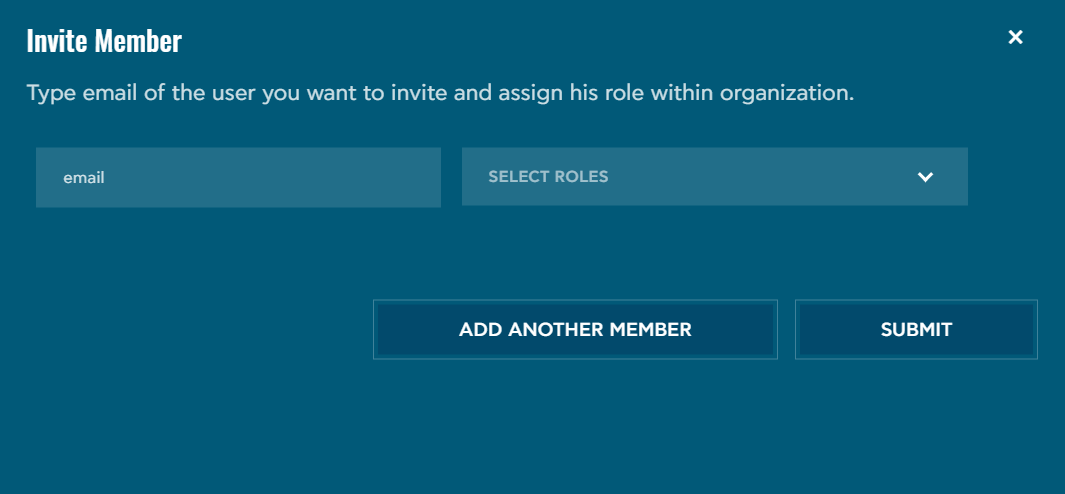Screen dimensions: 1065x494
Task: Click the X icon at top right
Action: pos(1016,38)
